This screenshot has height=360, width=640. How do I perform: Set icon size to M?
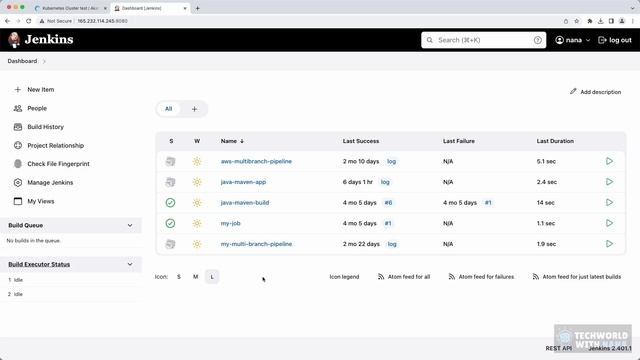[196, 277]
